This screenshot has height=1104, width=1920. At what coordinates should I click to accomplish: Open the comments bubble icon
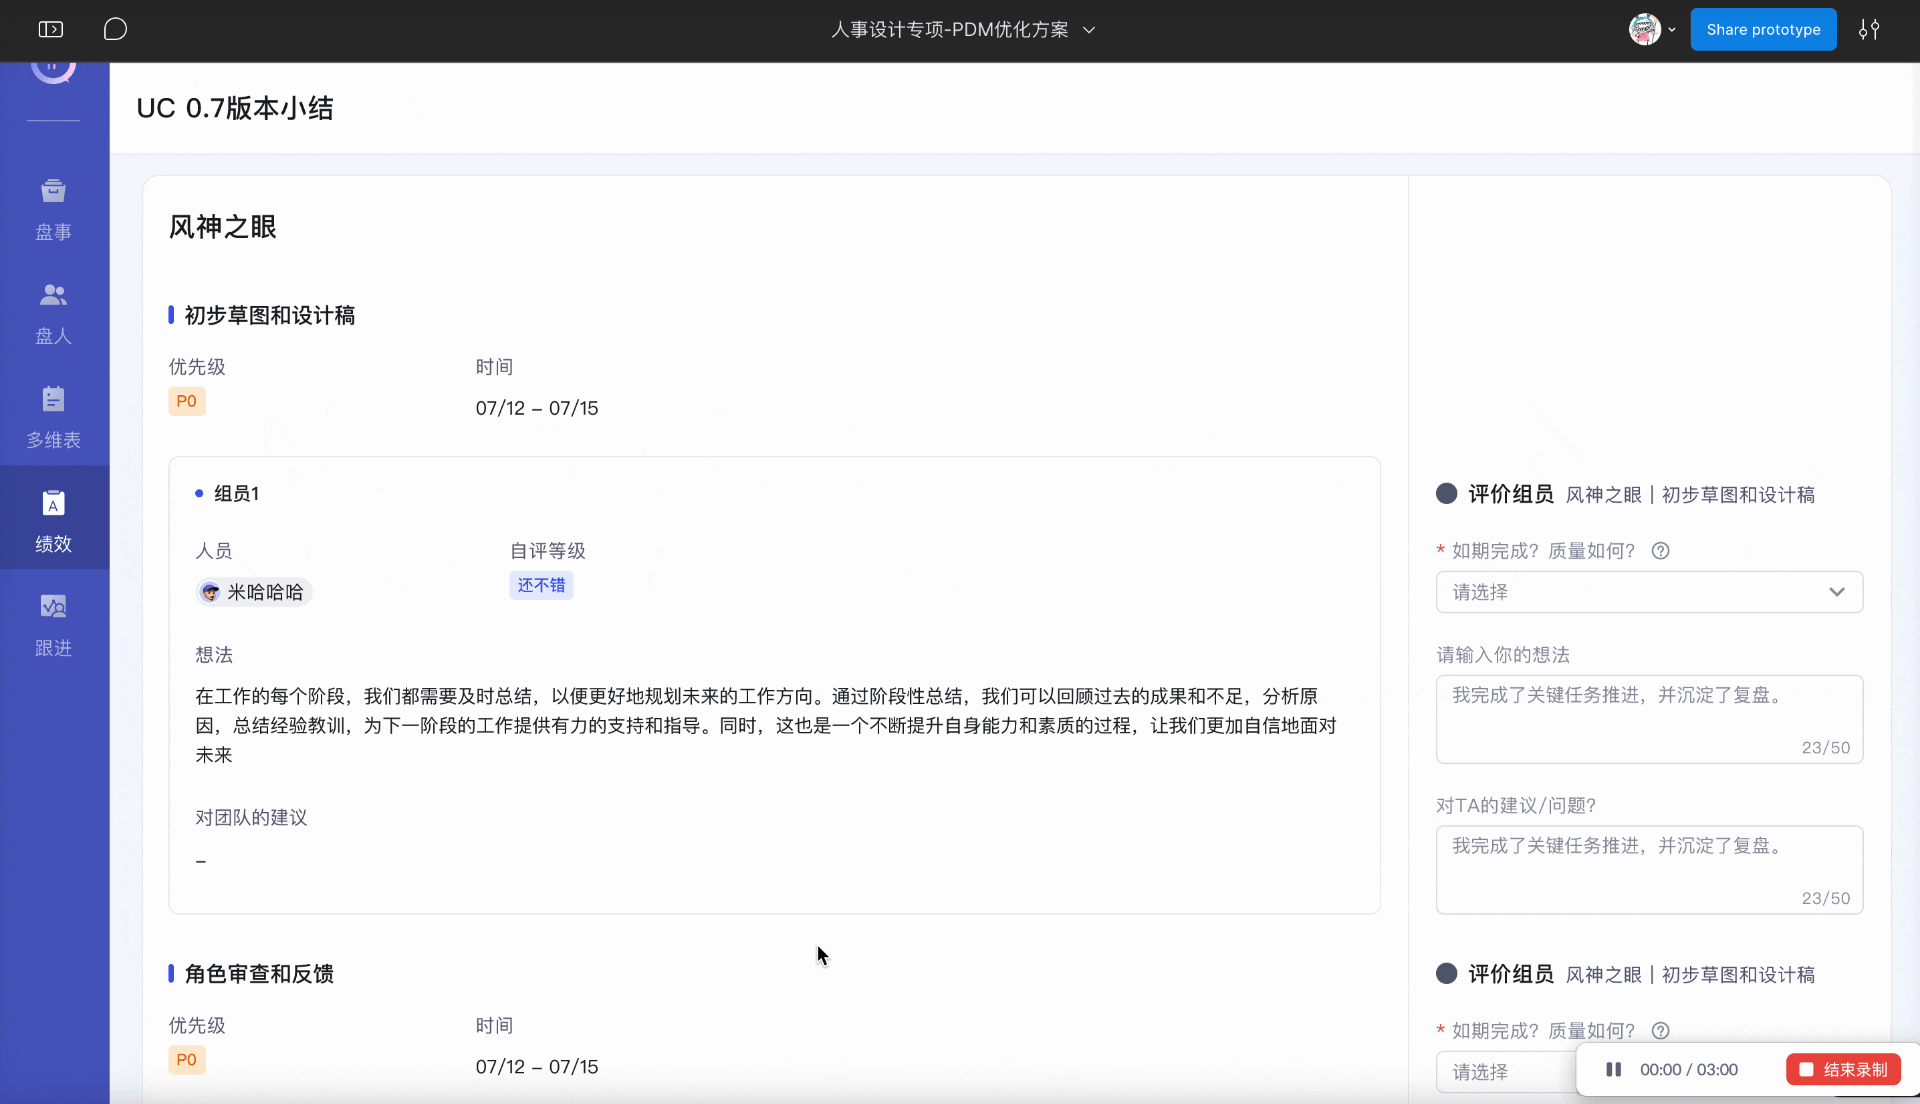click(x=115, y=30)
